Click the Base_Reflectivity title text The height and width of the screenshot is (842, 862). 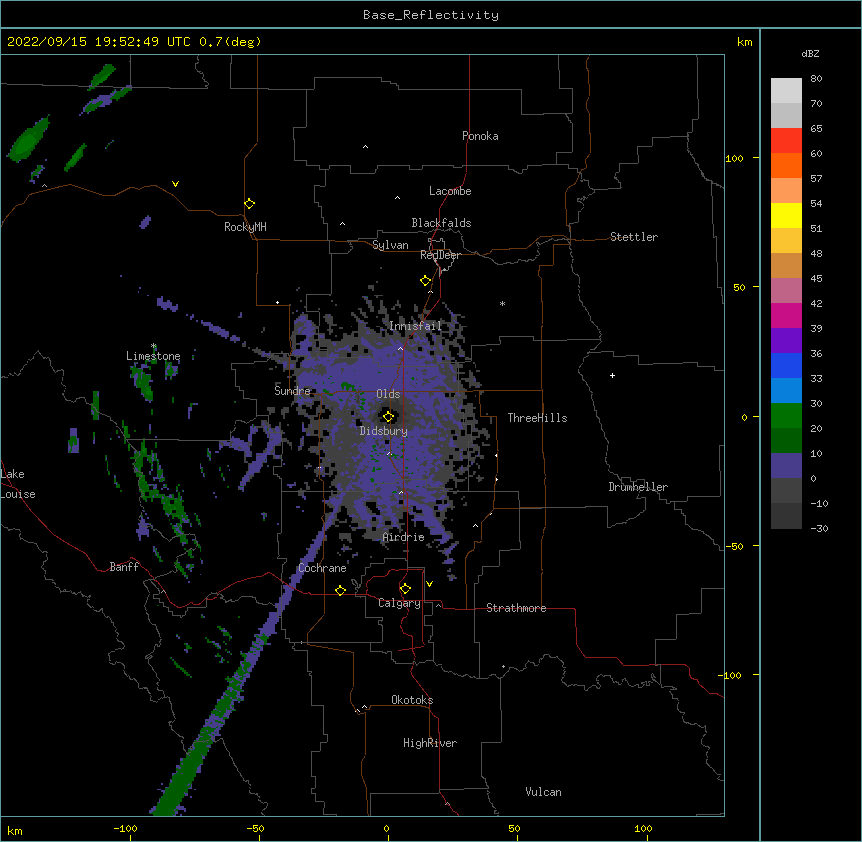(431, 15)
